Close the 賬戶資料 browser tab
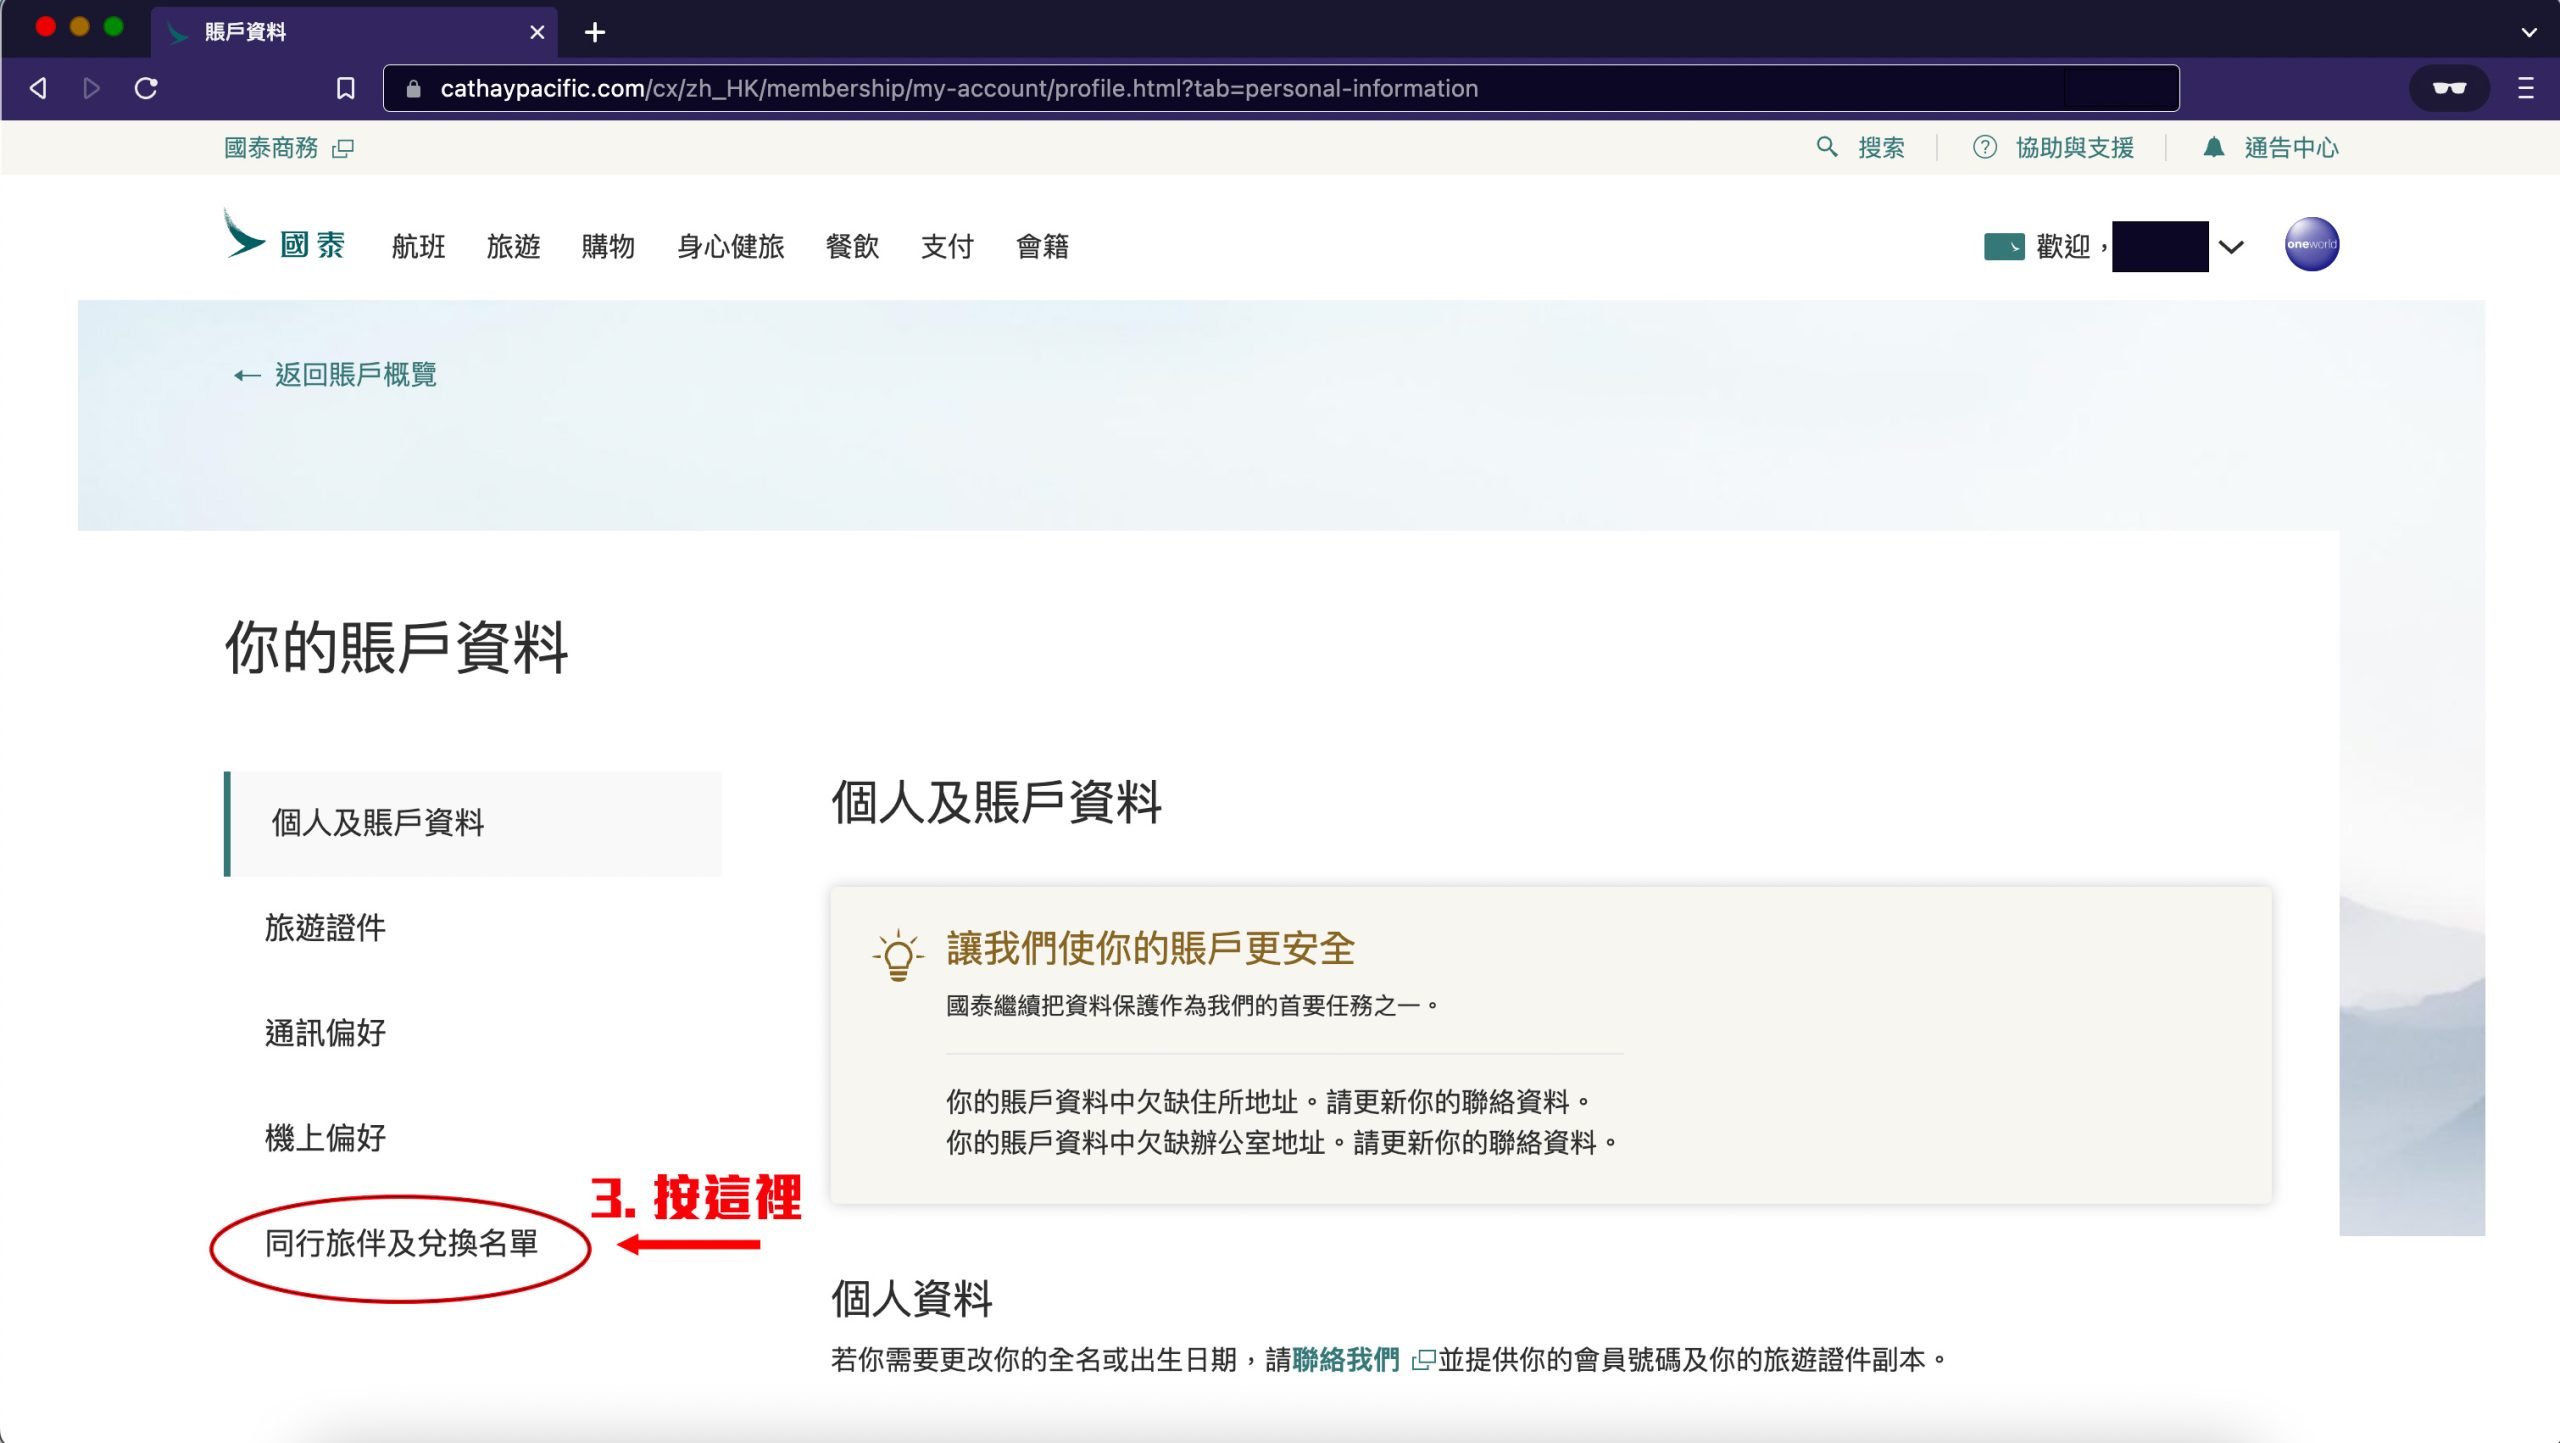The height and width of the screenshot is (1443, 2560). coord(537,32)
